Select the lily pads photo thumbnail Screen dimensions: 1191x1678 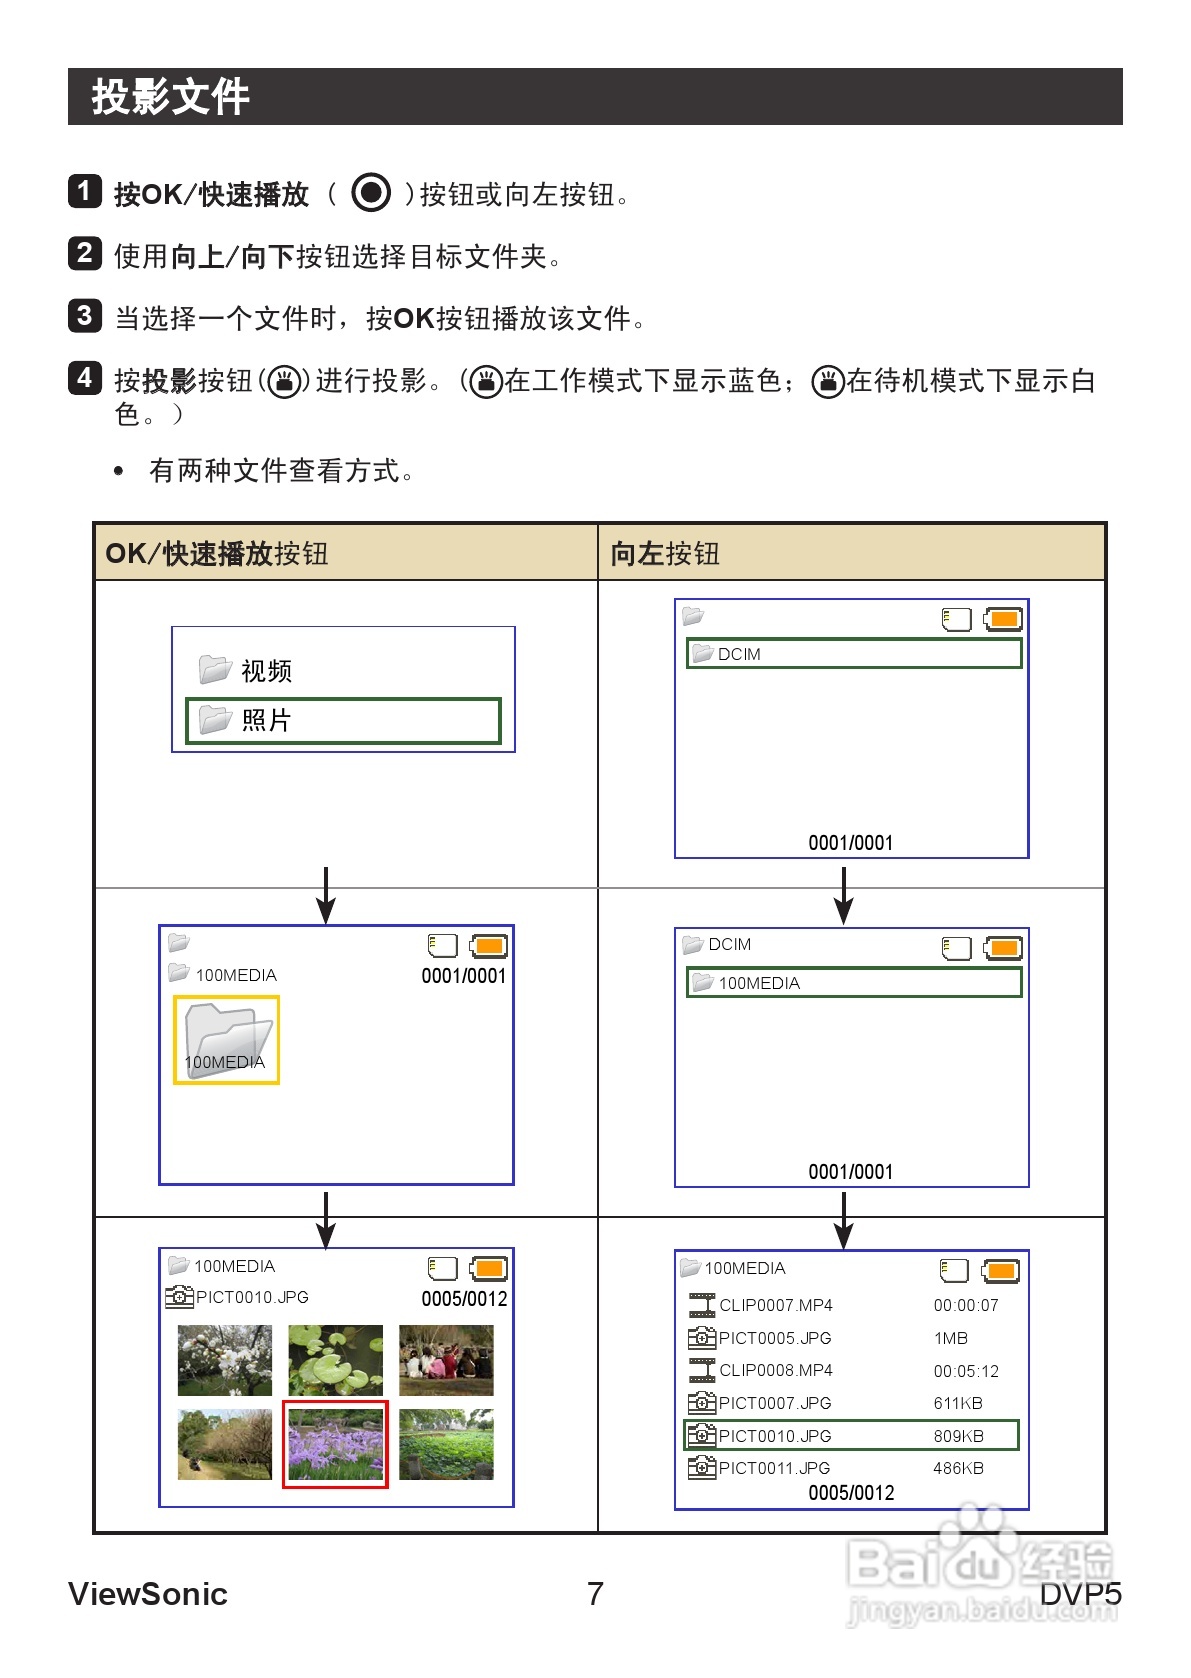click(x=336, y=1360)
